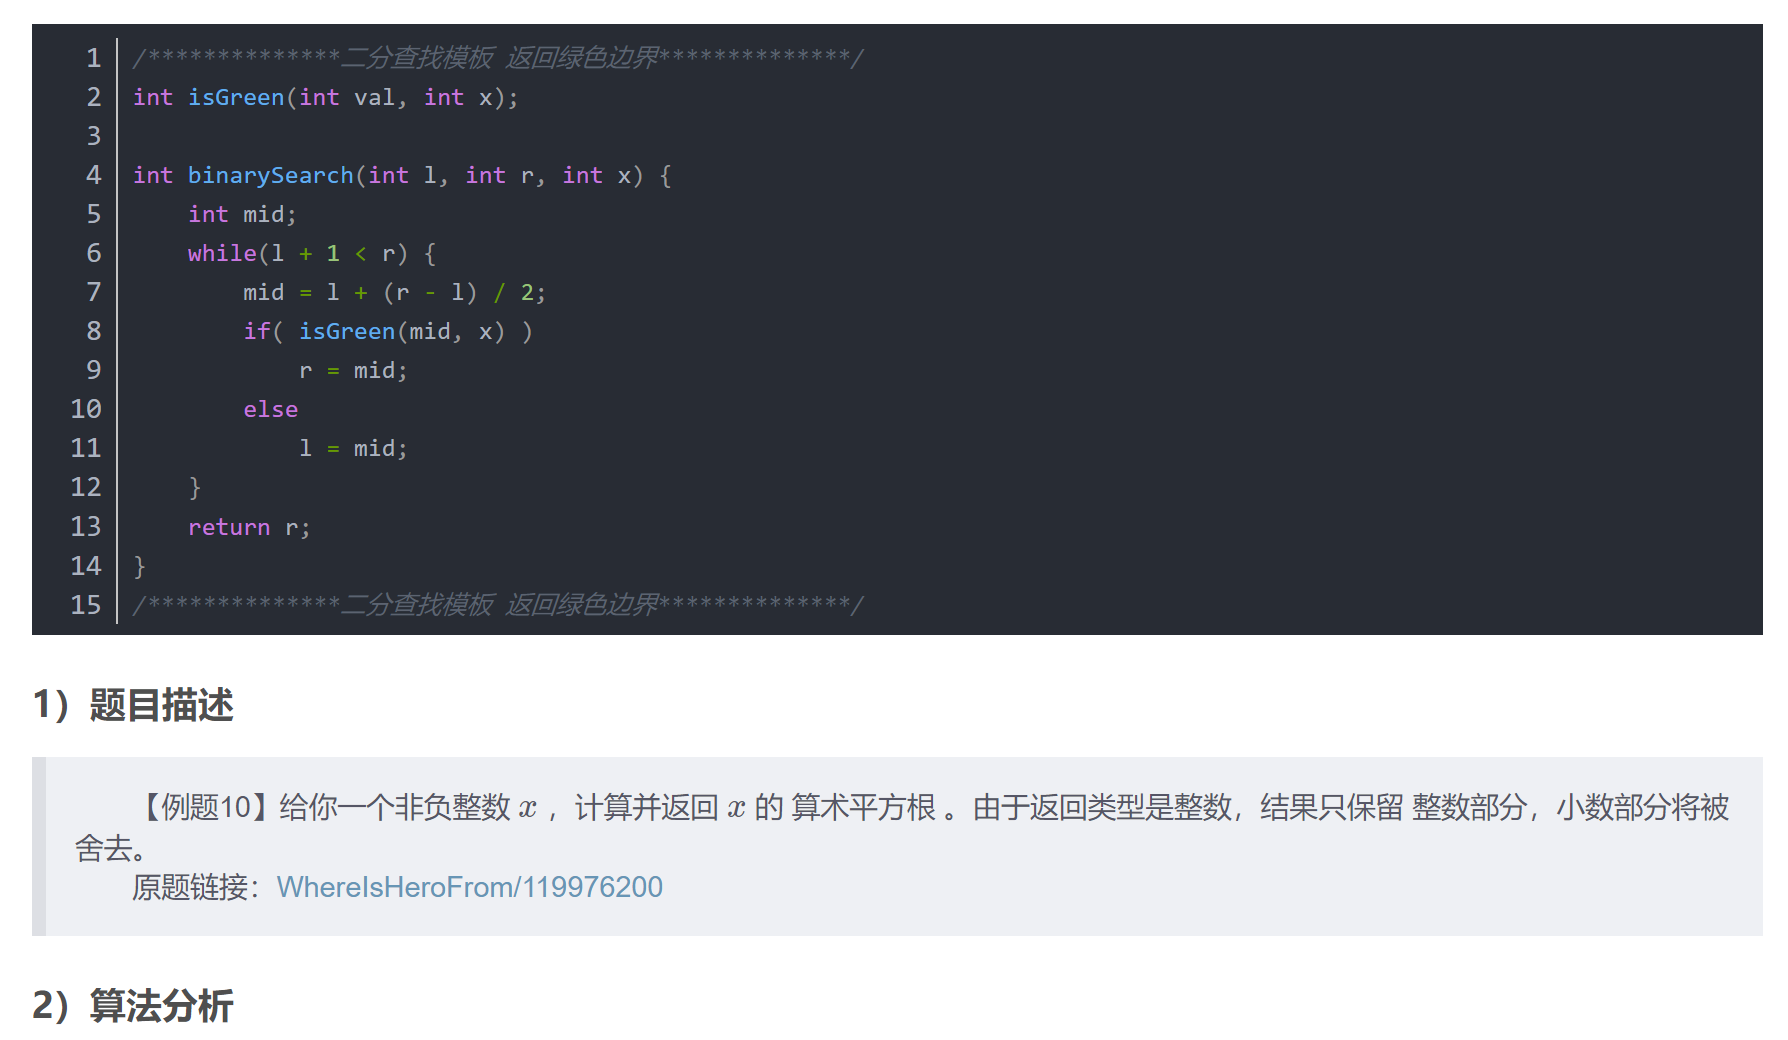Click the mid = l + (r - l) / 2 line
The image size is (1788, 1040).
[393, 292]
